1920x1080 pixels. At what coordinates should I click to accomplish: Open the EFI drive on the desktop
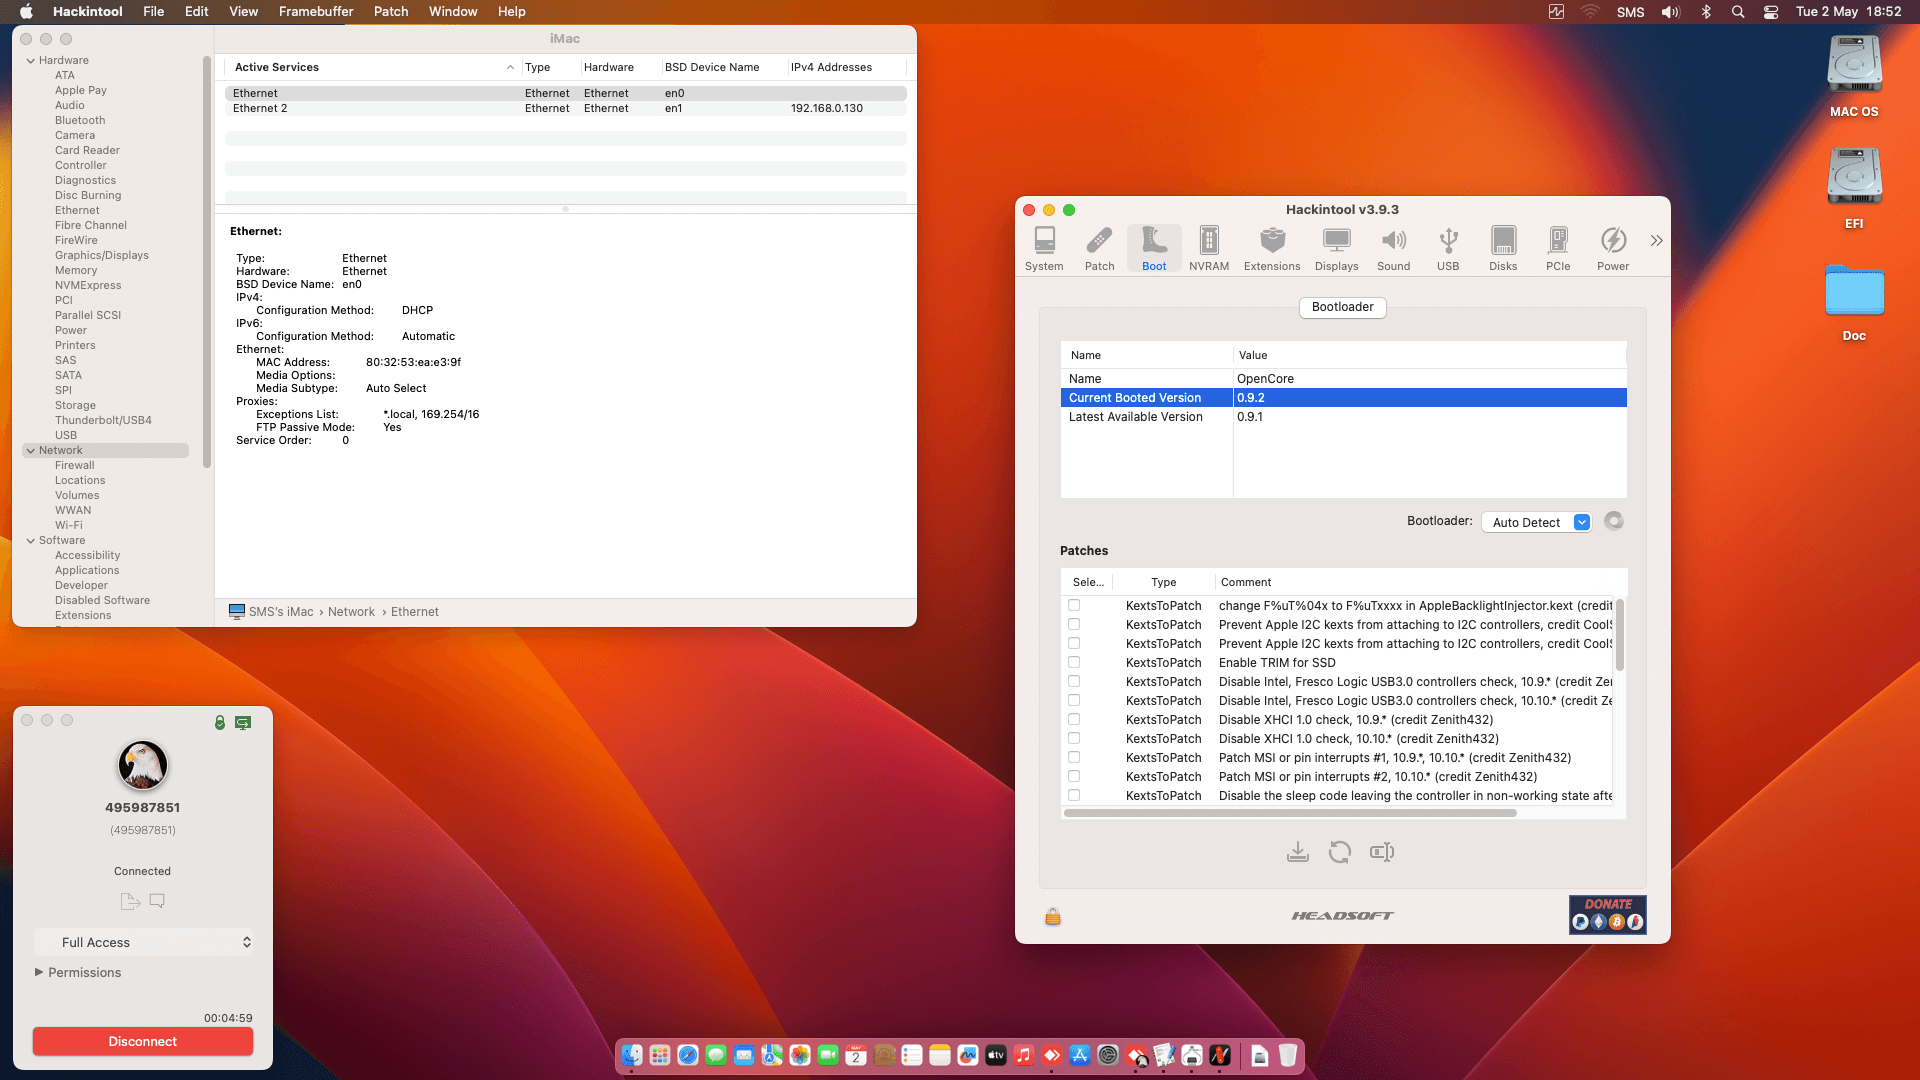click(x=1854, y=189)
